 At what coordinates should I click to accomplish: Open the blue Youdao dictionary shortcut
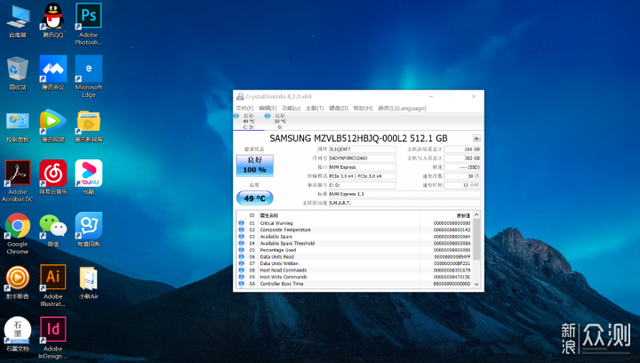89,225
